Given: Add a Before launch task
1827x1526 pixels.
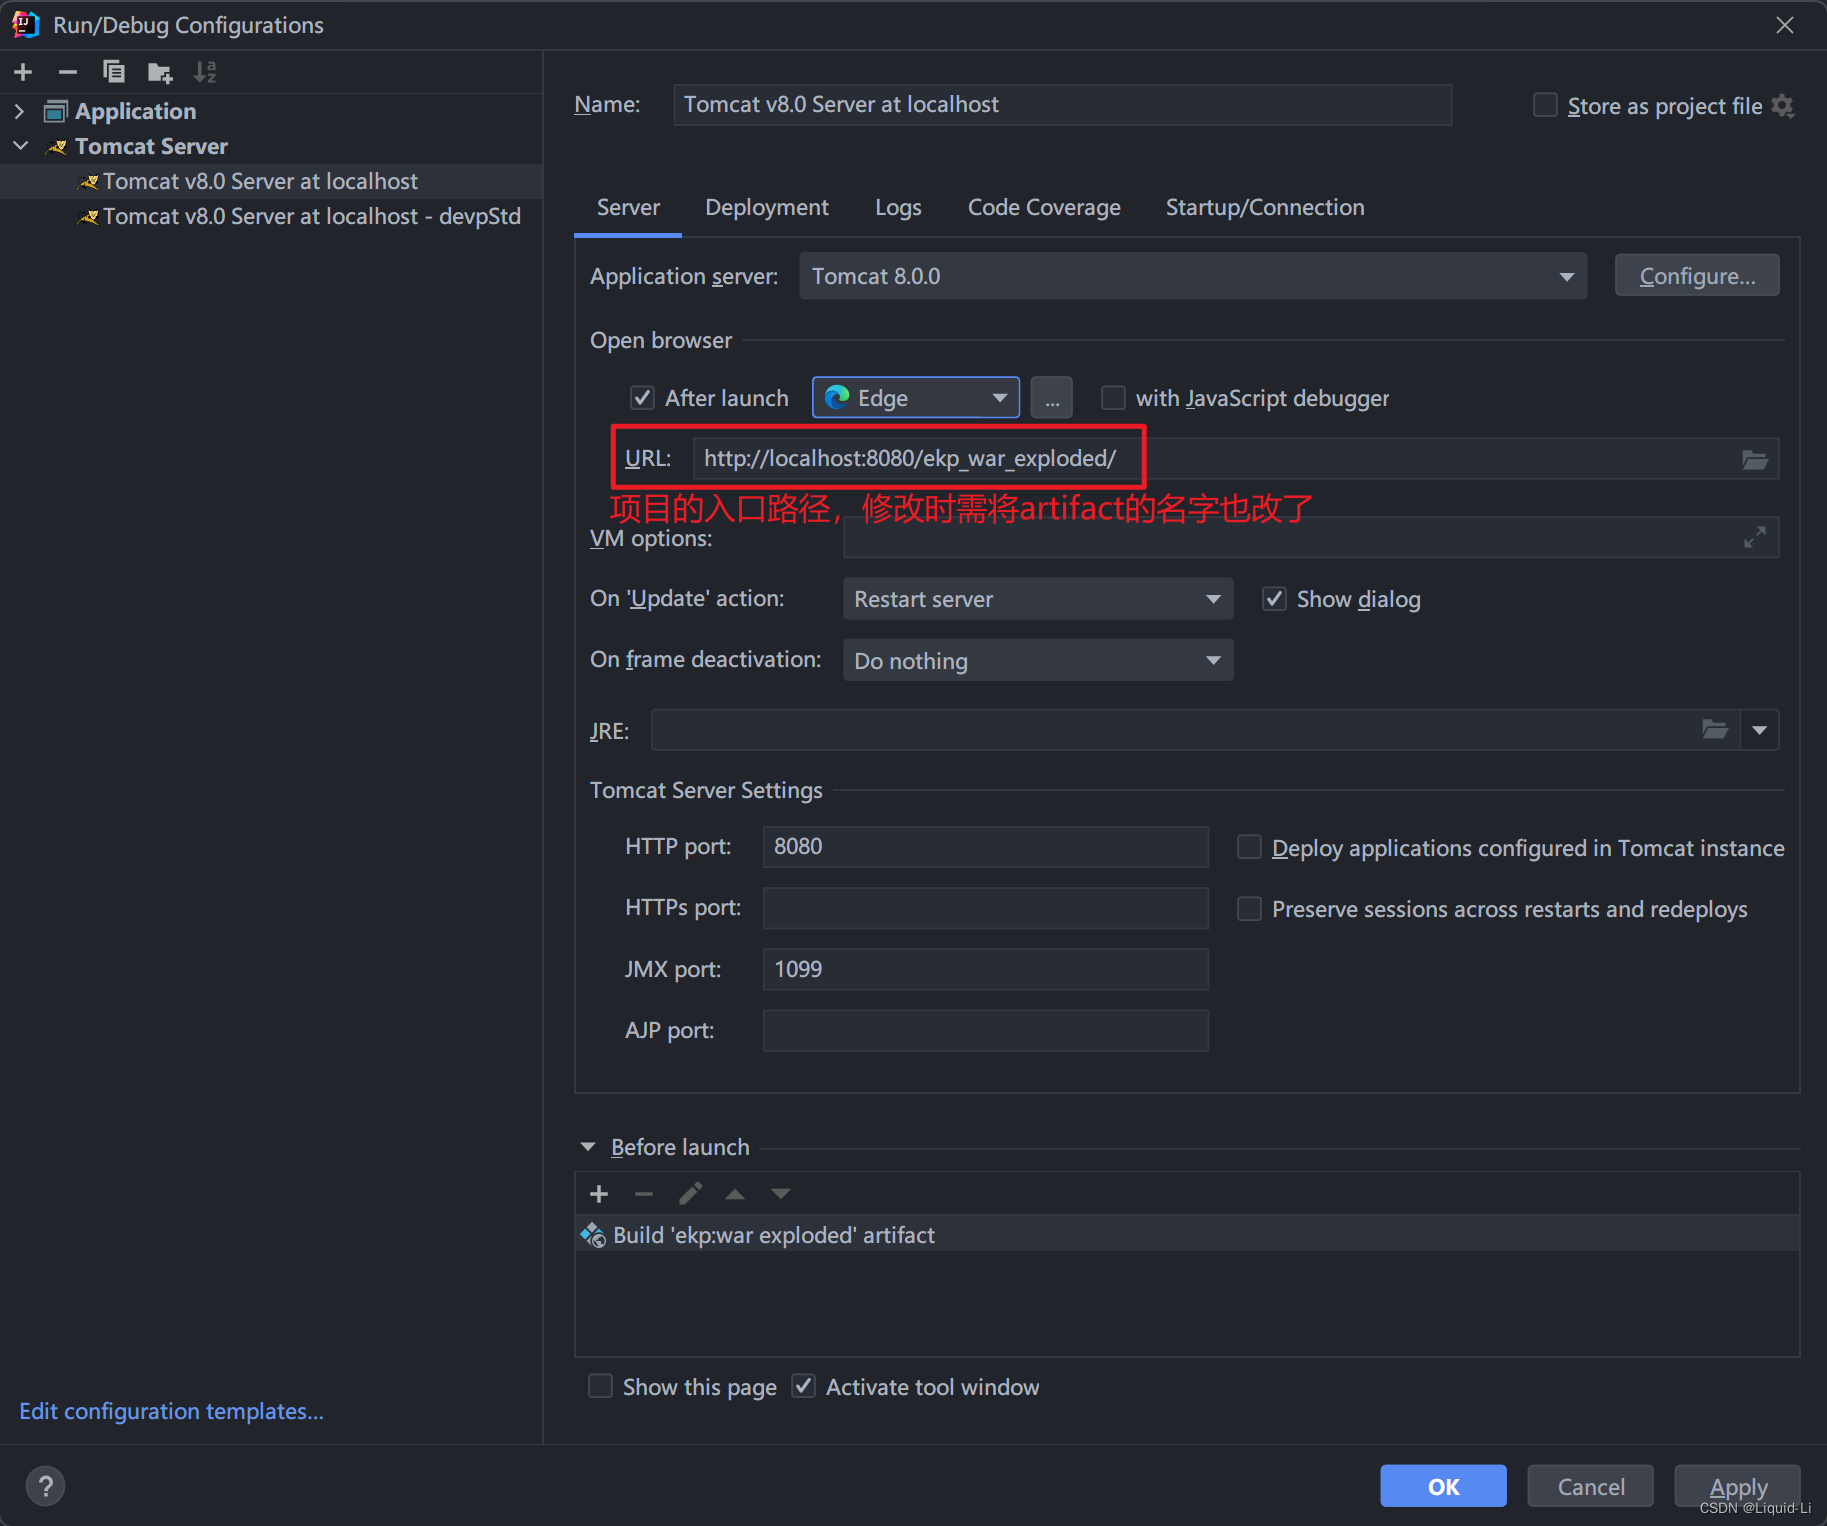Looking at the screenshot, I should tap(599, 1194).
